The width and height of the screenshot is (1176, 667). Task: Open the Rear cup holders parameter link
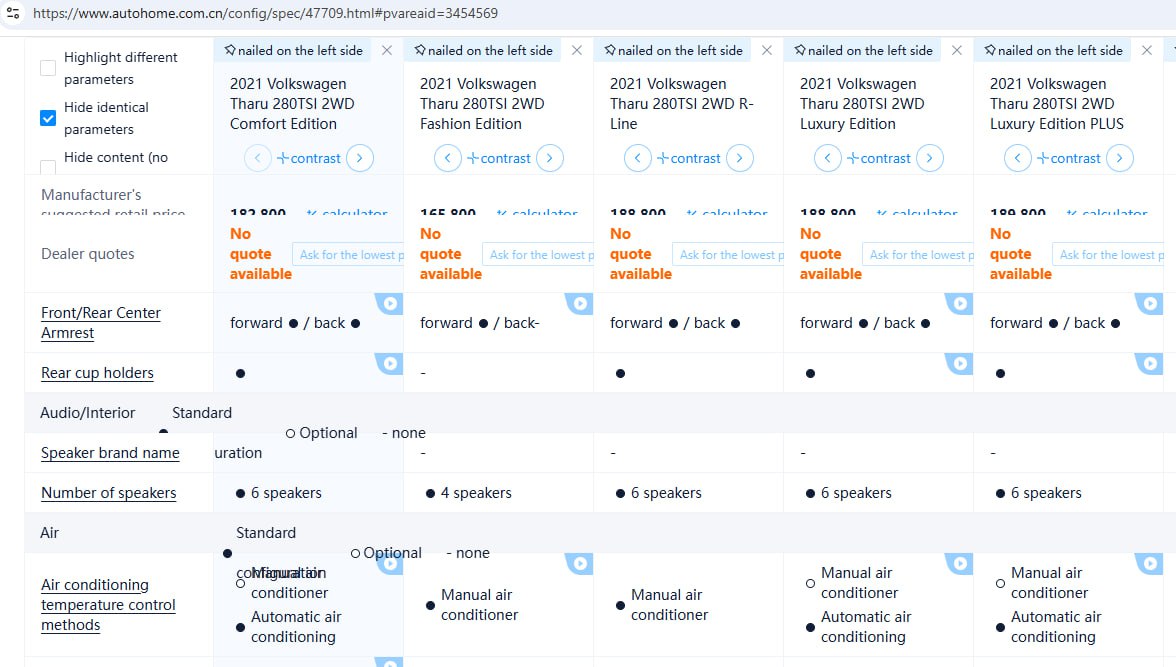point(98,373)
